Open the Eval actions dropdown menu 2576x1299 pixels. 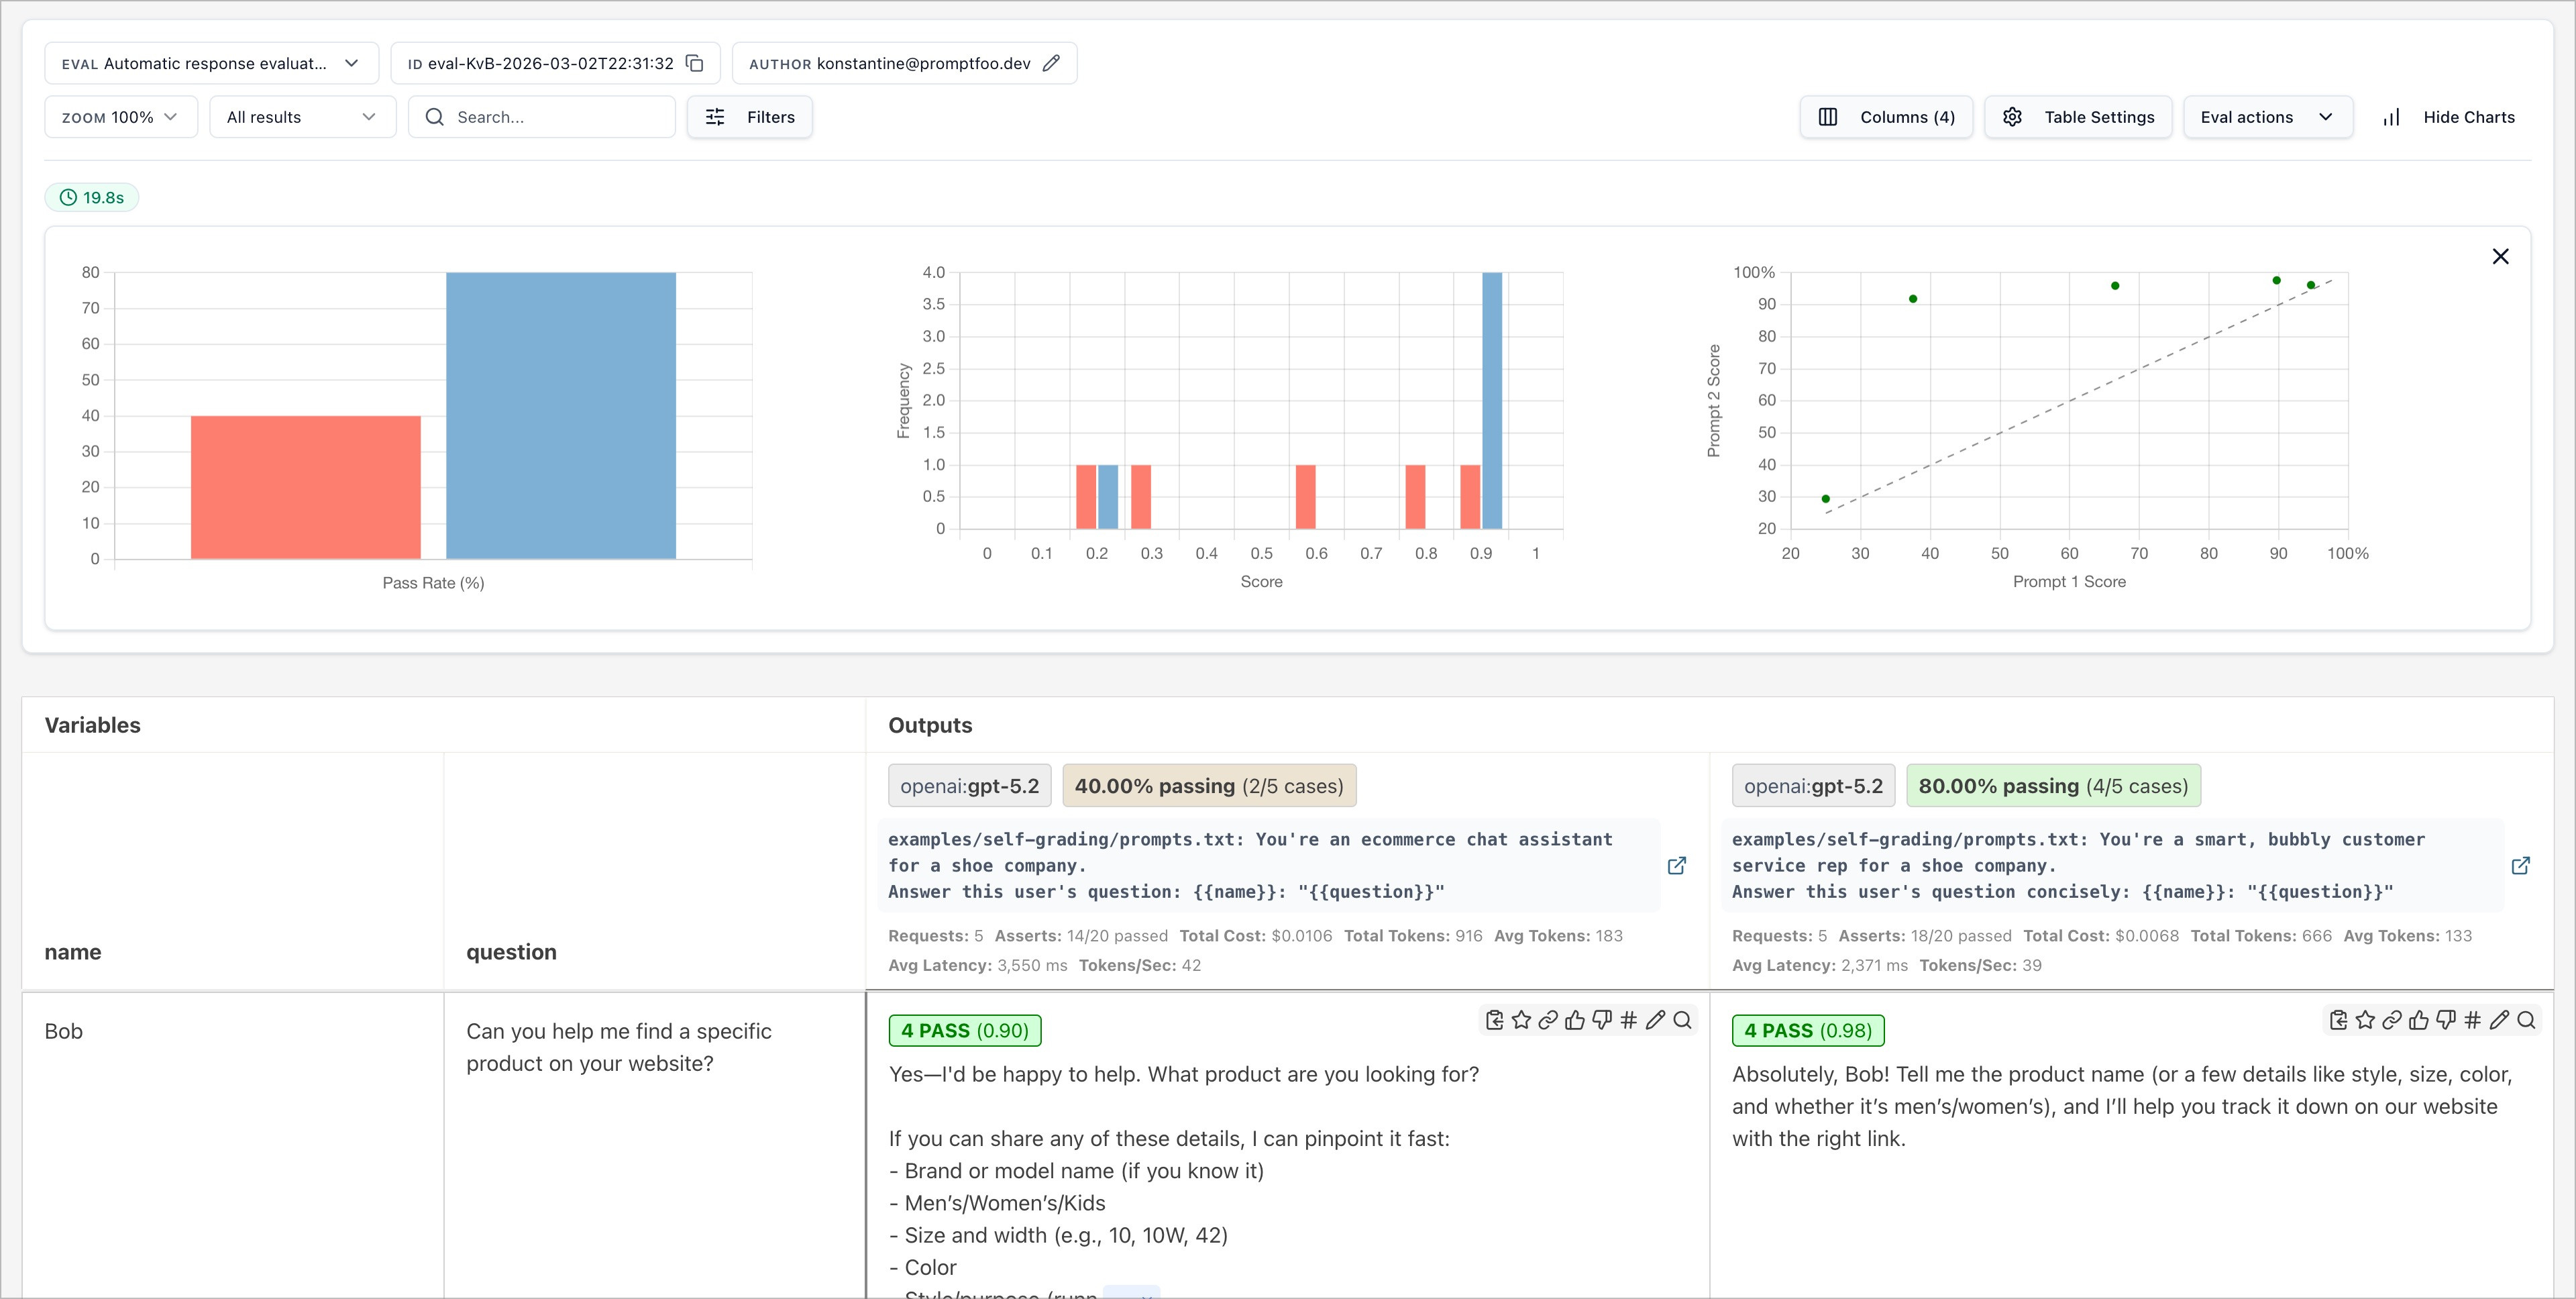[2267, 117]
